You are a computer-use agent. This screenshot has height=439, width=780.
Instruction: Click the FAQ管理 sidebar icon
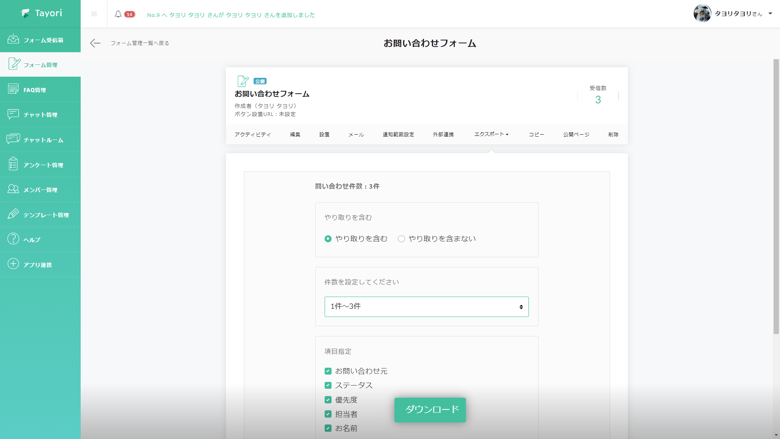tap(13, 90)
